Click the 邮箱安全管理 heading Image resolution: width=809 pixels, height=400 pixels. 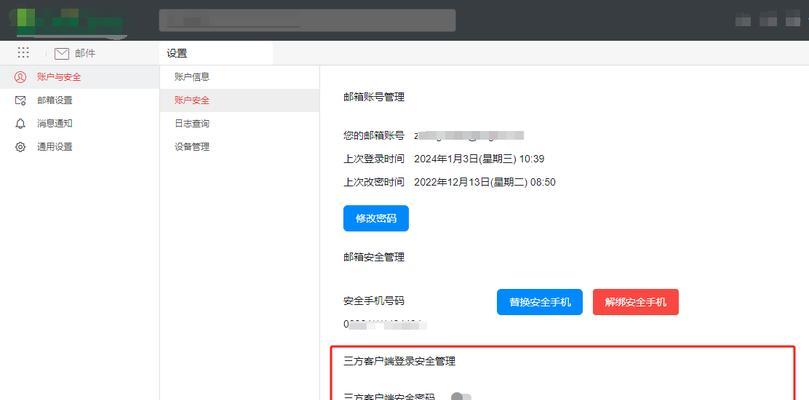(x=374, y=257)
